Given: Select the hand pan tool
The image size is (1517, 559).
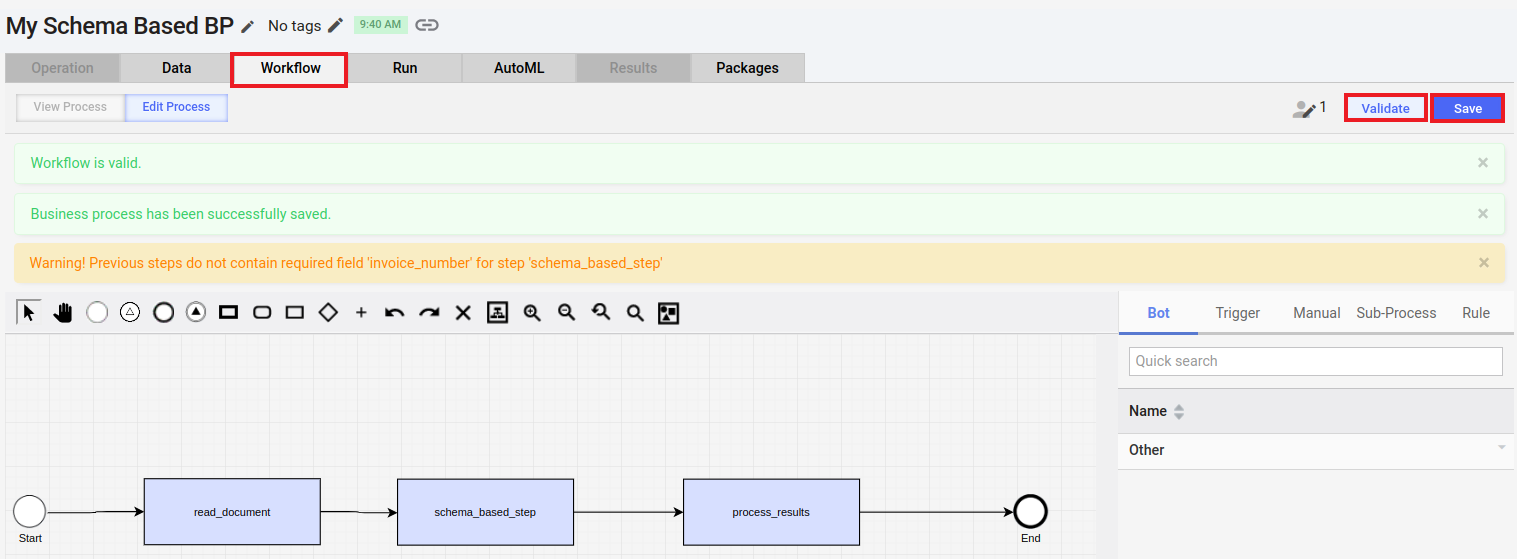Looking at the screenshot, I should pos(63,313).
